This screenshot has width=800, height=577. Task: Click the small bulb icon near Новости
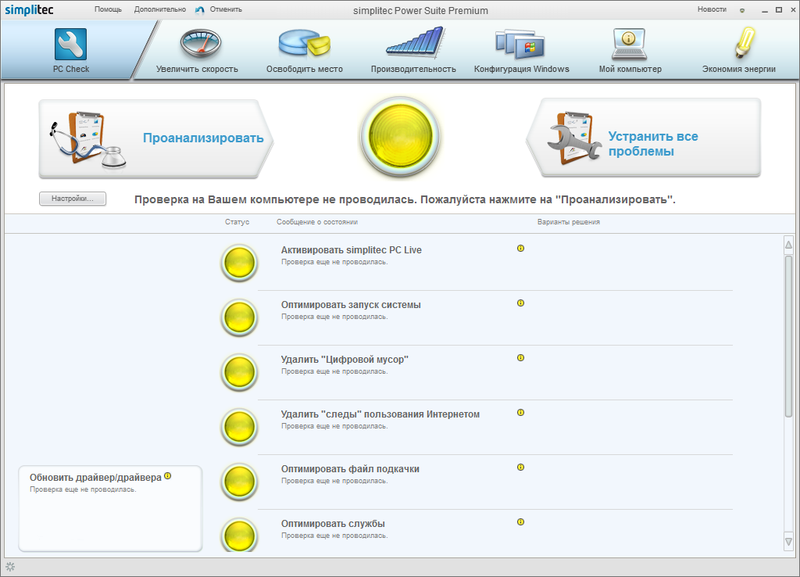click(742, 10)
